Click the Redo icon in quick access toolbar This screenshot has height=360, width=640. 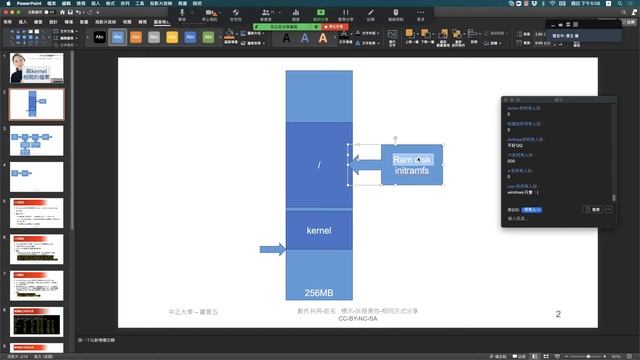pyautogui.click(x=90, y=12)
